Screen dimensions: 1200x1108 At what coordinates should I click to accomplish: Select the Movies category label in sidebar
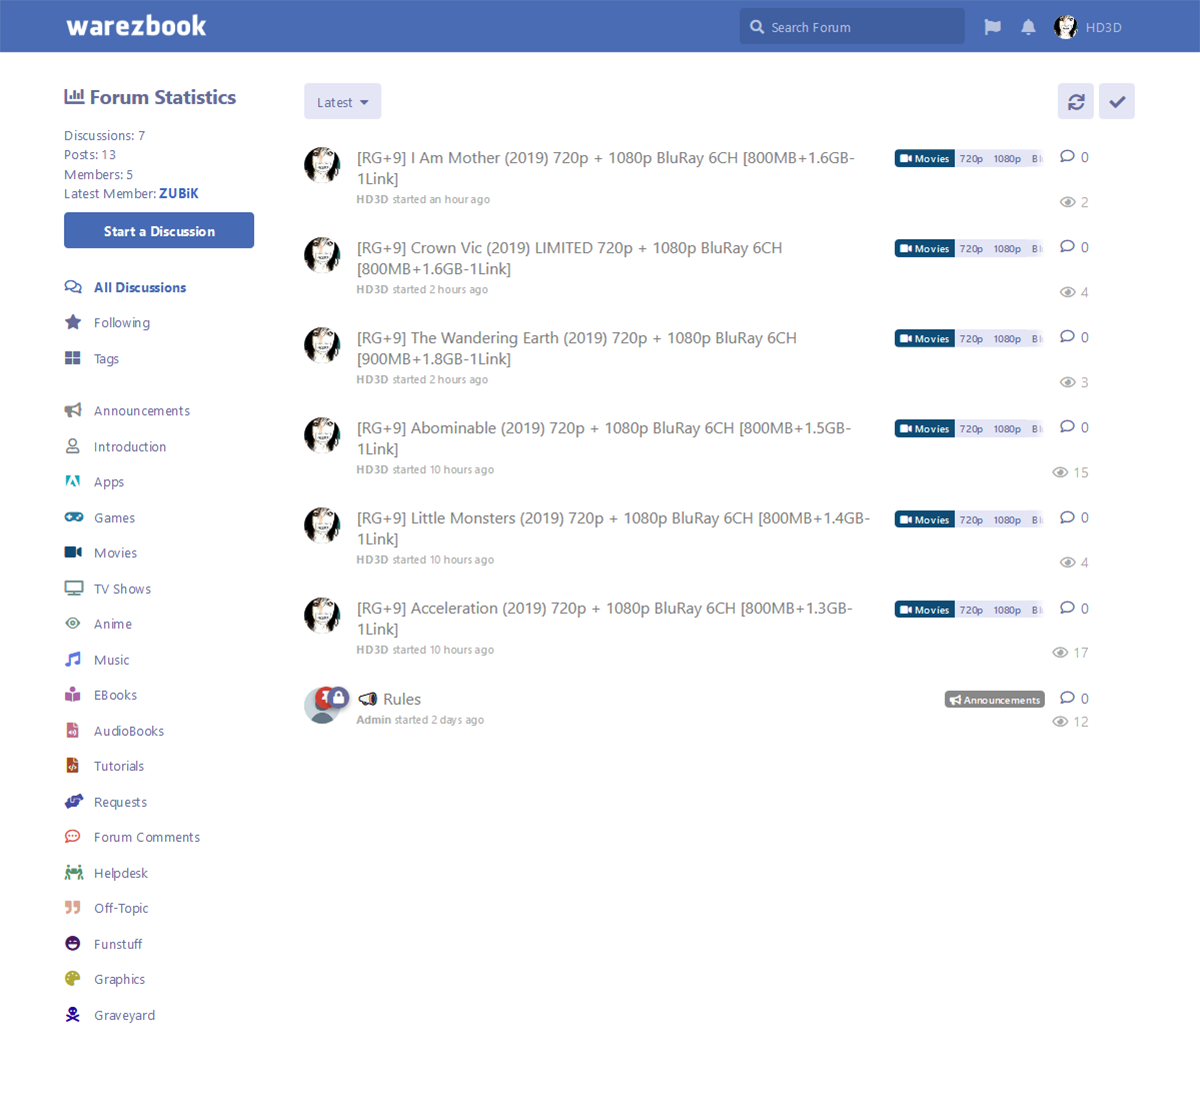[x=115, y=552]
